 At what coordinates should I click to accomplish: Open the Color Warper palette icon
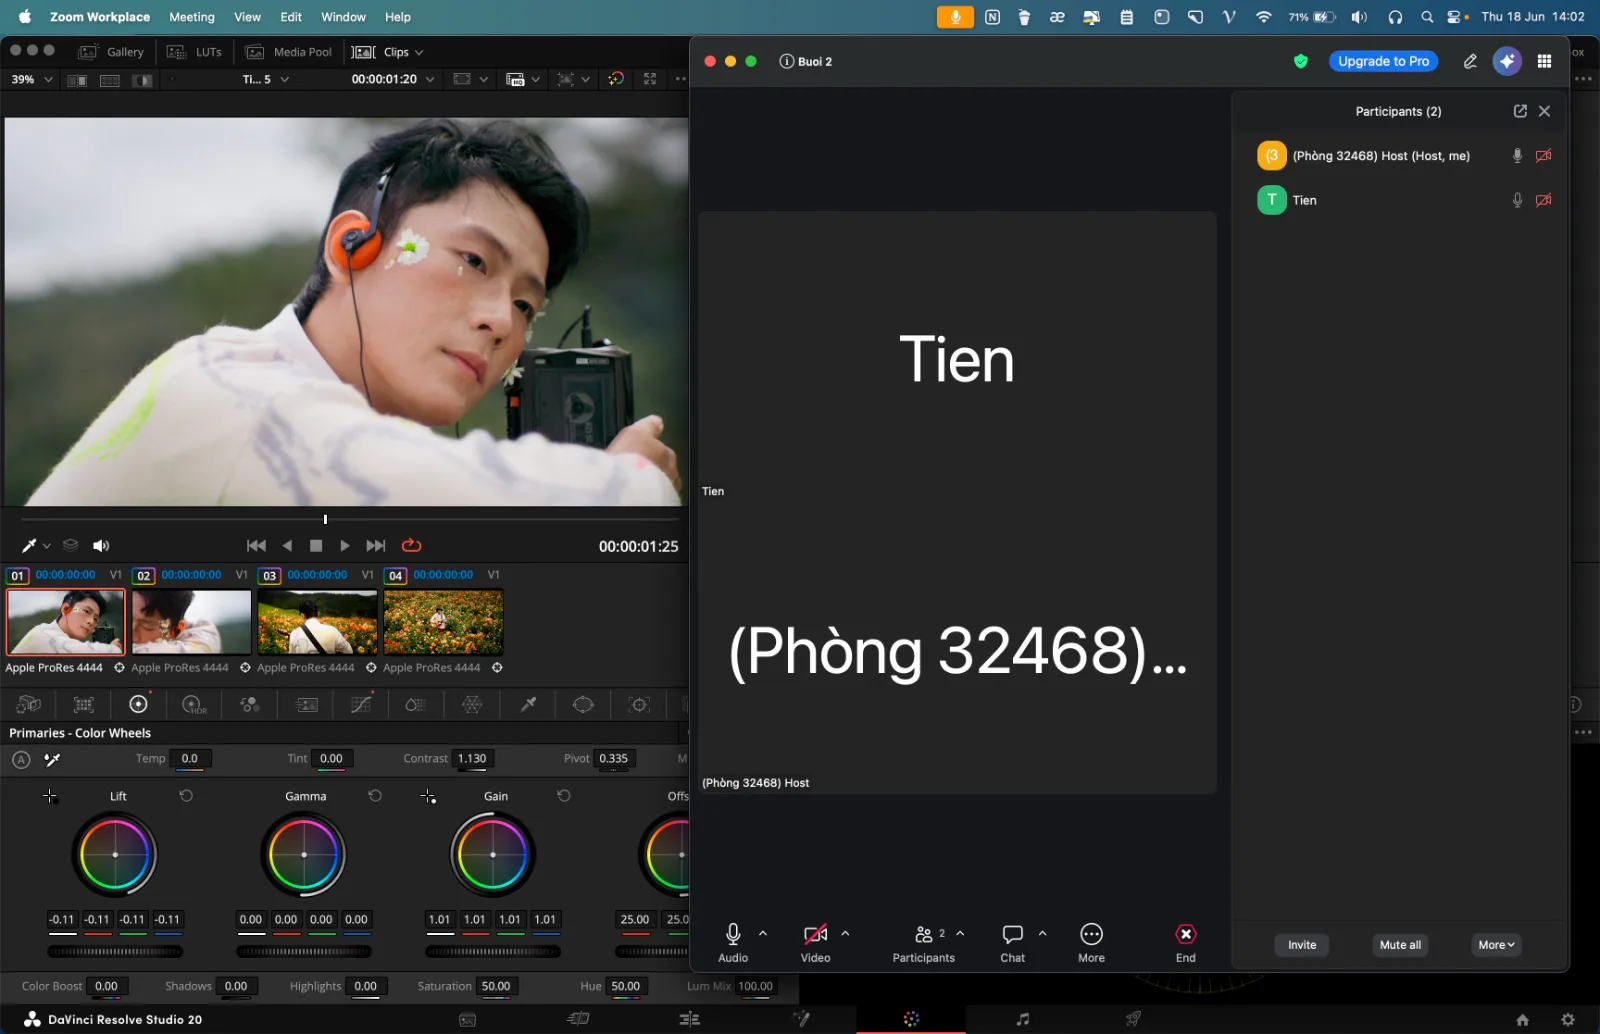[x=472, y=704]
